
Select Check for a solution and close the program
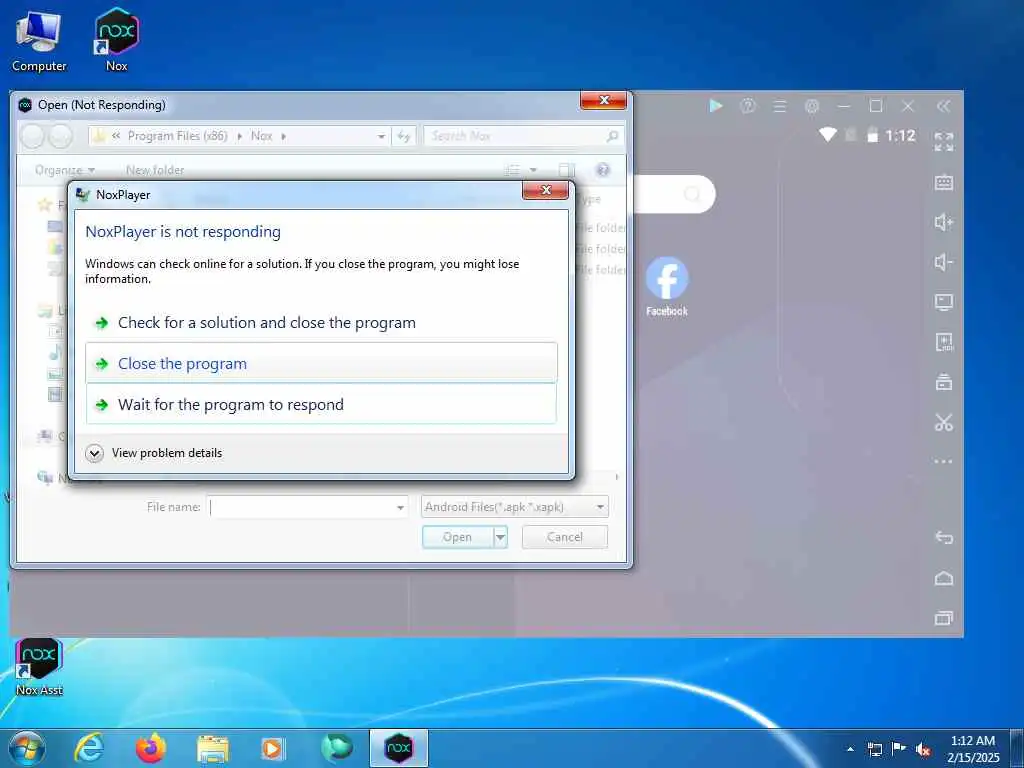pos(321,323)
